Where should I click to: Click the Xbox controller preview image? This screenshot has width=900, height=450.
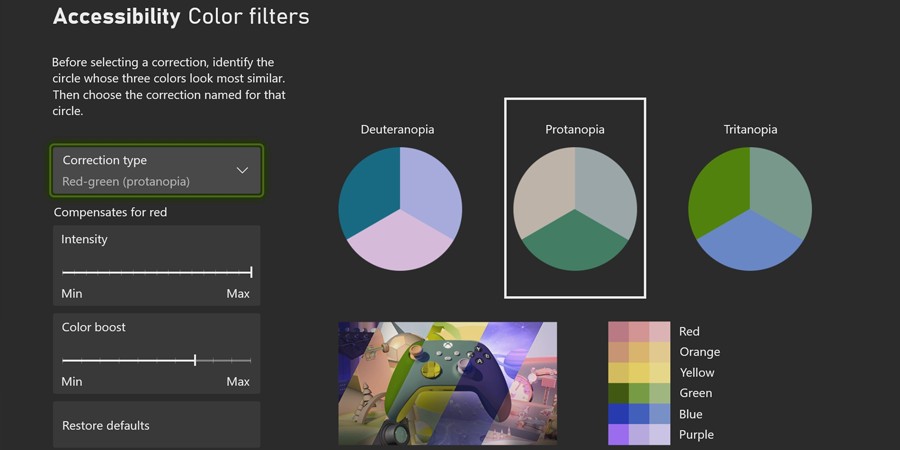[x=448, y=383]
